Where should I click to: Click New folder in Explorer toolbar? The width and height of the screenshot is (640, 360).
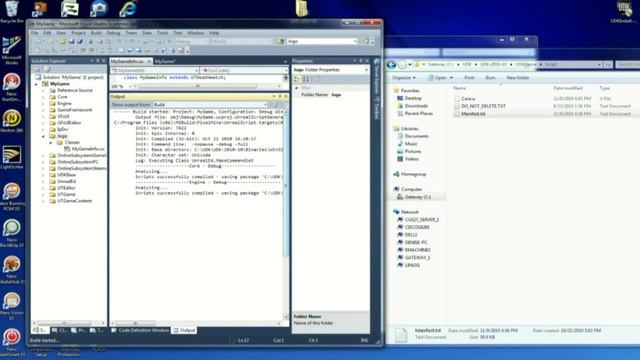tap(518, 78)
